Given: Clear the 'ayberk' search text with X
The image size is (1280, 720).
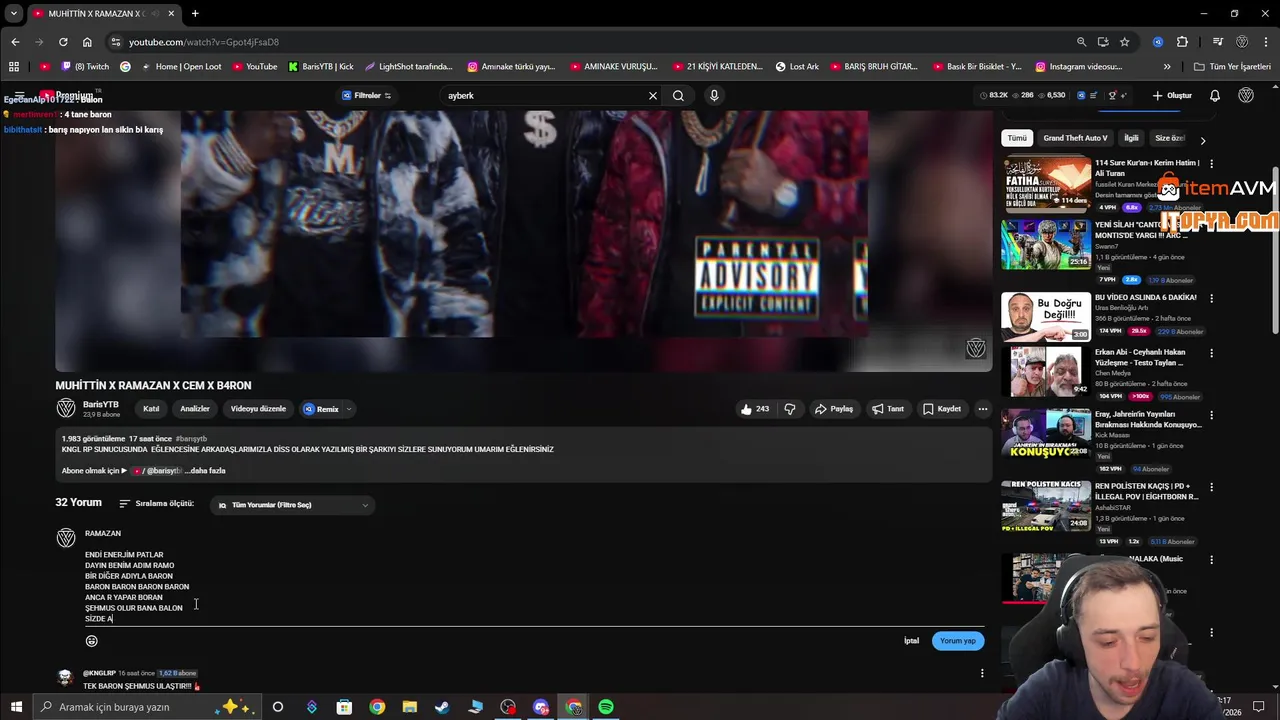Looking at the screenshot, I should pyautogui.click(x=653, y=96).
